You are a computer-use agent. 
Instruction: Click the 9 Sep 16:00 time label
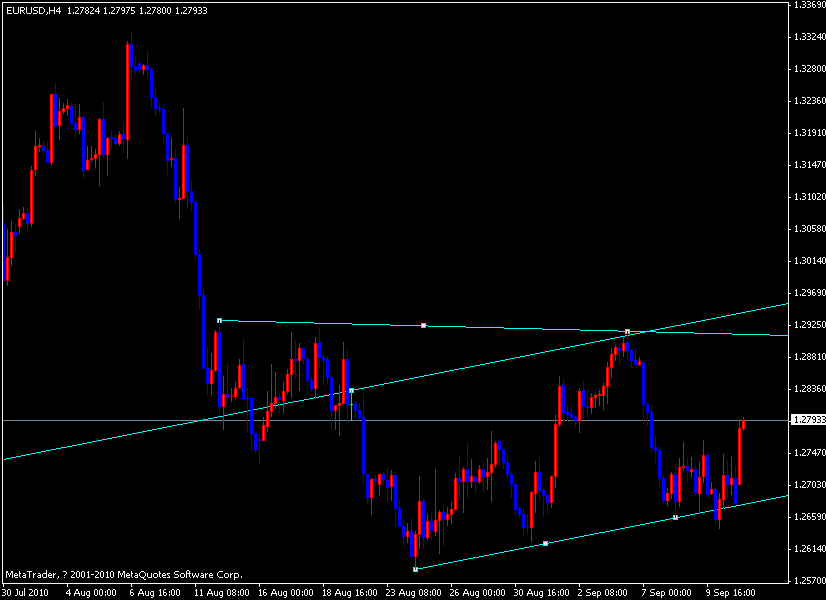coord(731,593)
